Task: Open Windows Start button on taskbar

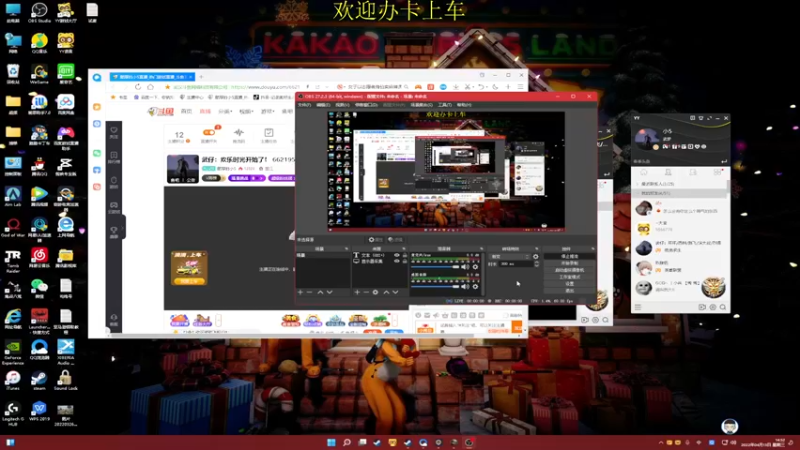Action: click(x=331, y=442)
